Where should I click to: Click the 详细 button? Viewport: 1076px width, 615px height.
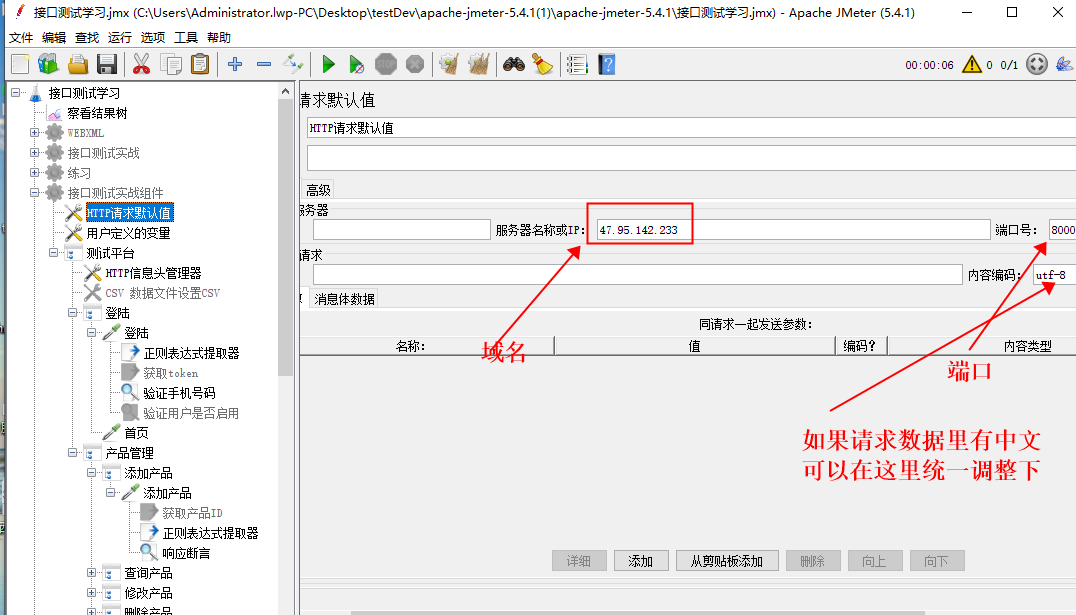(x=579, y=561)
